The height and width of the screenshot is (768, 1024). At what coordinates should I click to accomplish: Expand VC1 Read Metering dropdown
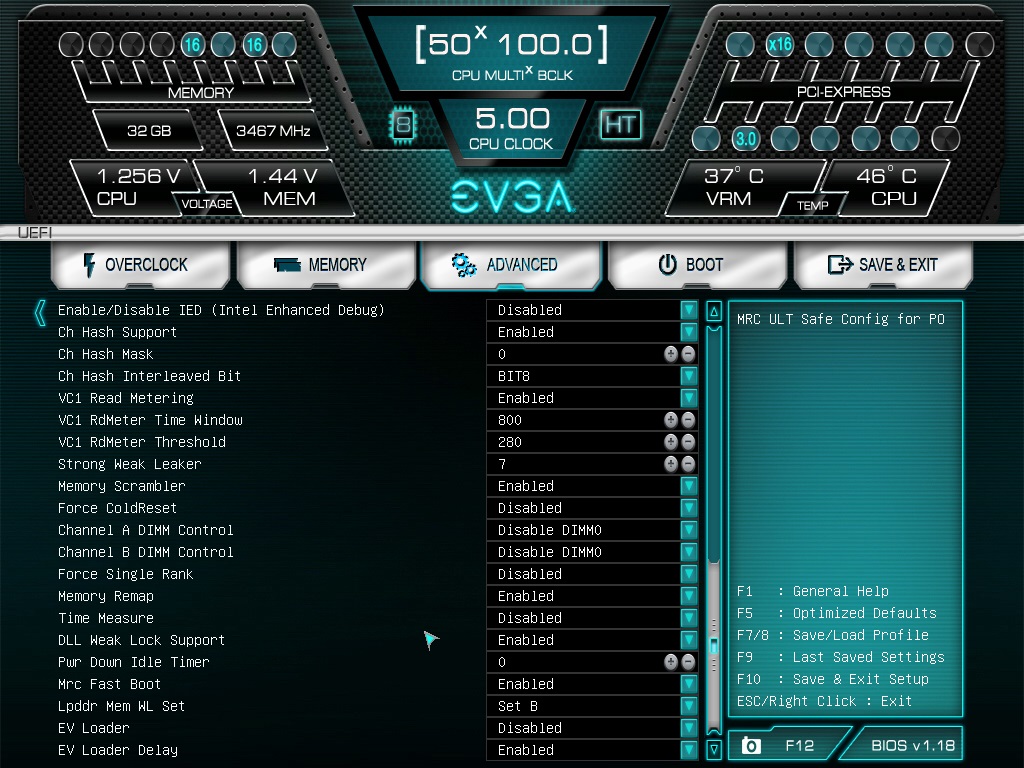click(x=688, y=398)
